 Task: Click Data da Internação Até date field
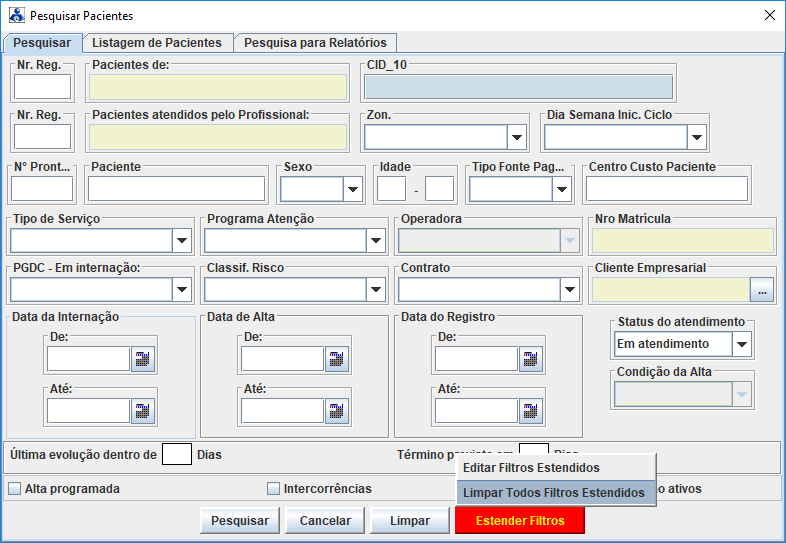[89, 411]
